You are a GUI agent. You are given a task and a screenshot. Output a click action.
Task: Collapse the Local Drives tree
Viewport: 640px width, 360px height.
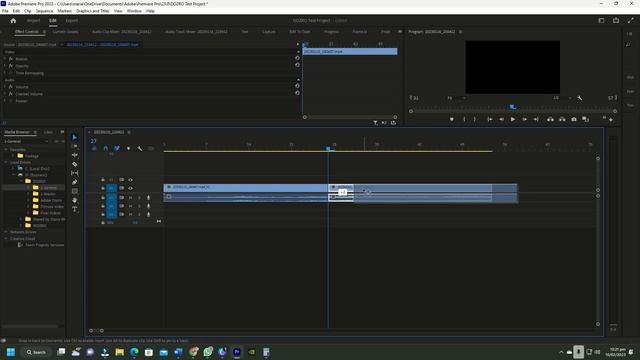click(x=6, y=162)
